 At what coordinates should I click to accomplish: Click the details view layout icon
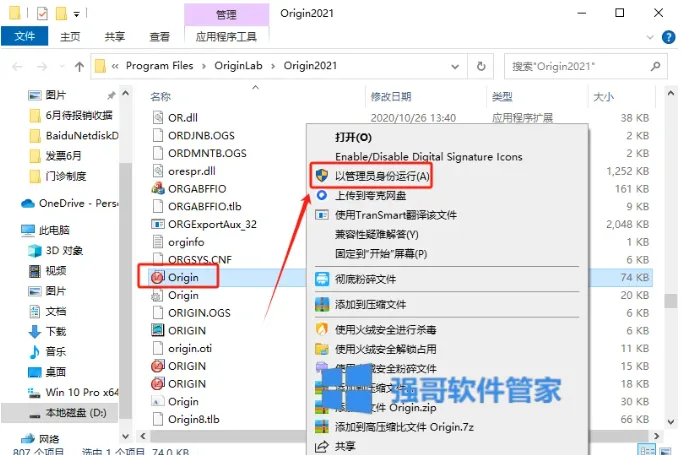[647, 450]
